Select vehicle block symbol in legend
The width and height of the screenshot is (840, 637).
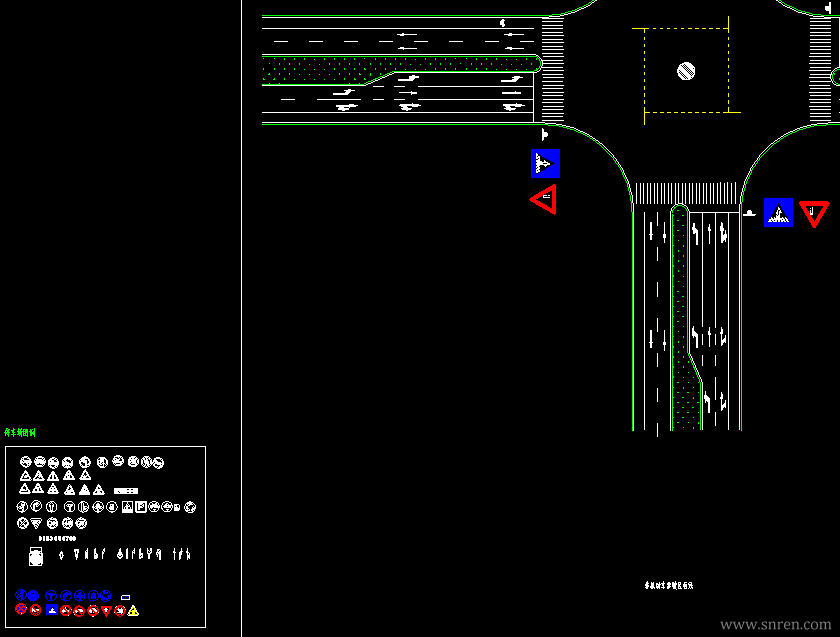click(x=36, y=557)
